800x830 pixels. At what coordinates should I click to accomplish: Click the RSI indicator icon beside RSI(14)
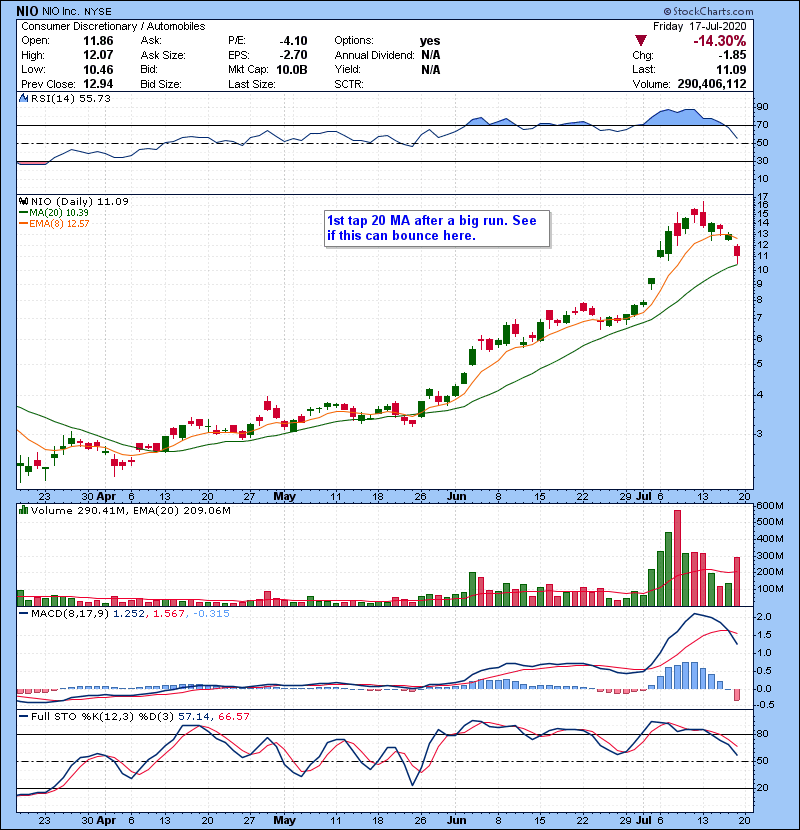coord(23,98)
